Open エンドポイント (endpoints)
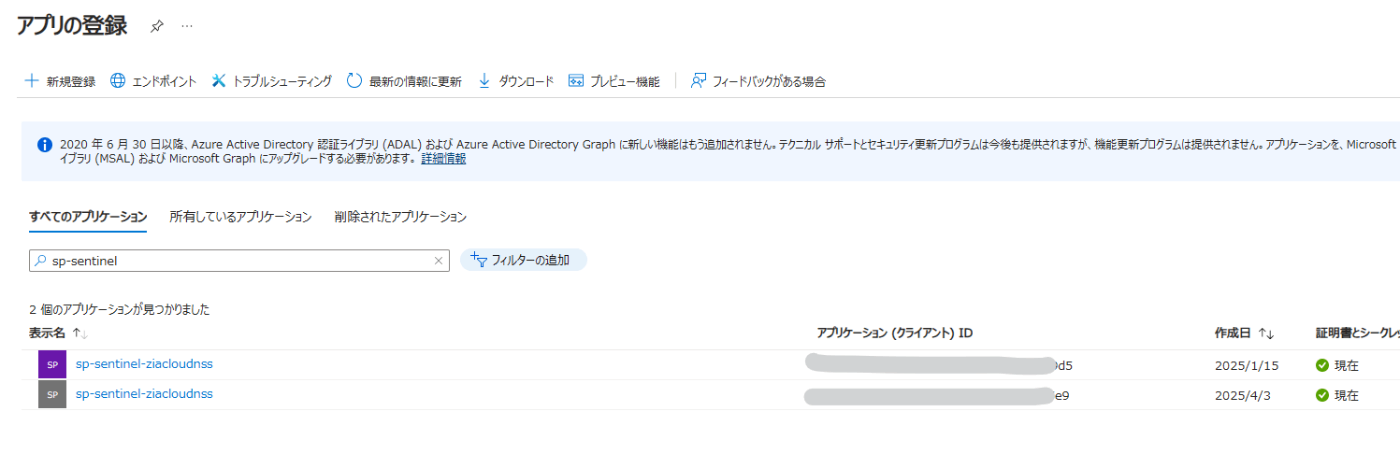The height and width of the screenshot is (468, 1400). pyautogui.click(x=153, y=81)
